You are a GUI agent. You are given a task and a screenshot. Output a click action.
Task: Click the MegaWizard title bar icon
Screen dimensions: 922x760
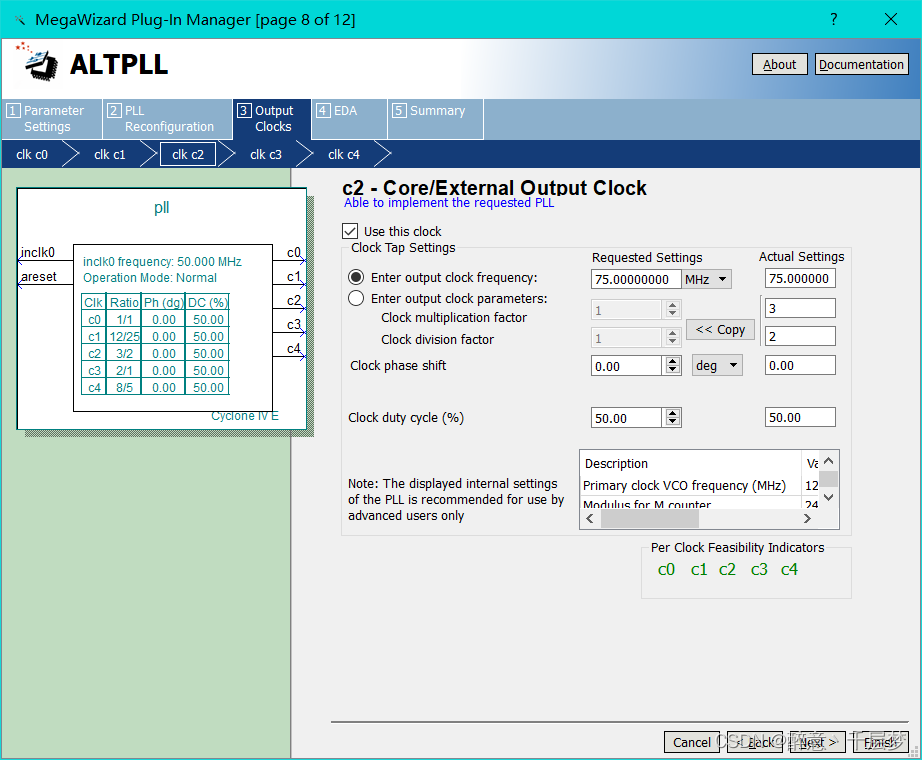20,20
